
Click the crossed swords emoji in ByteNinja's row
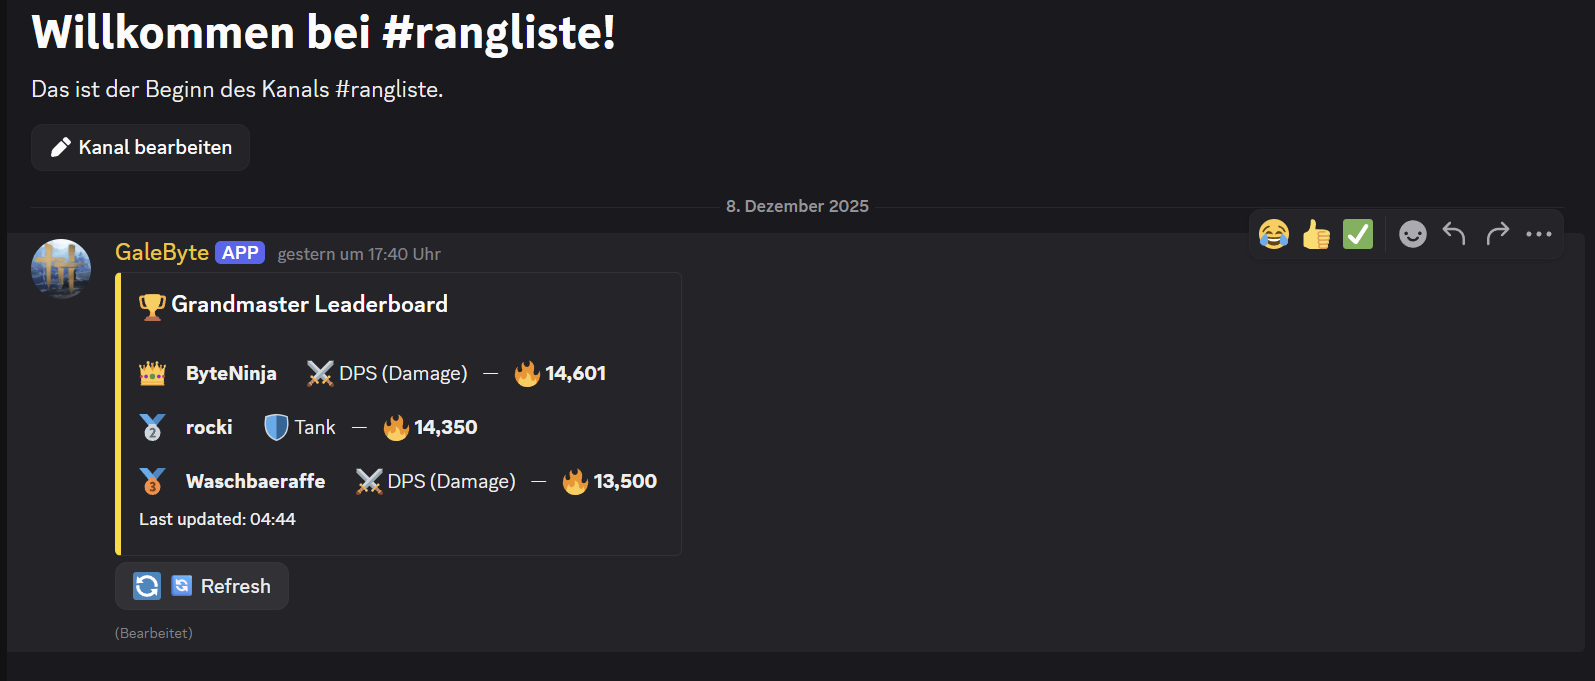pyautogui.click(x=320, y=374)
